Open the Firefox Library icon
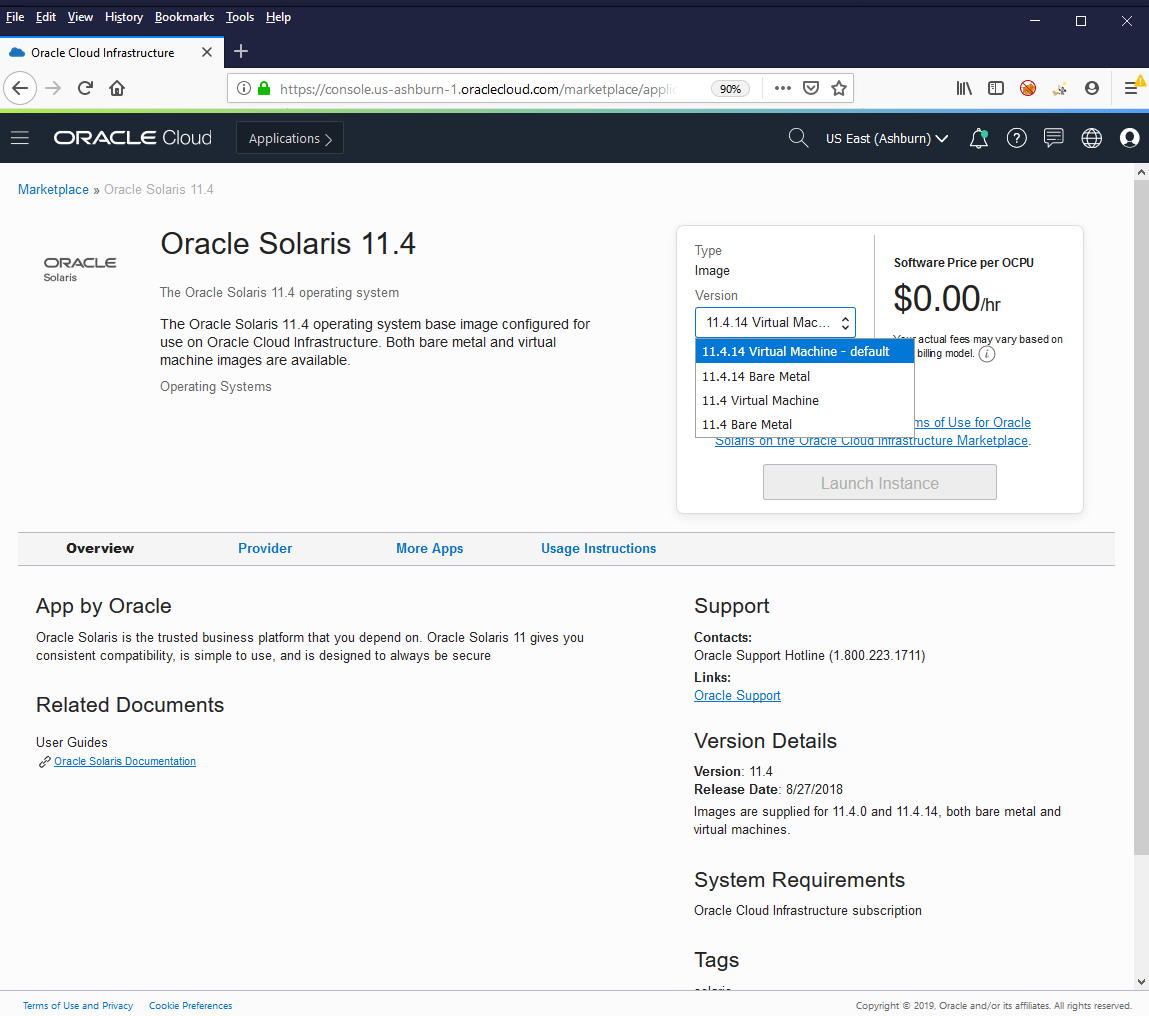 [963, 88]
